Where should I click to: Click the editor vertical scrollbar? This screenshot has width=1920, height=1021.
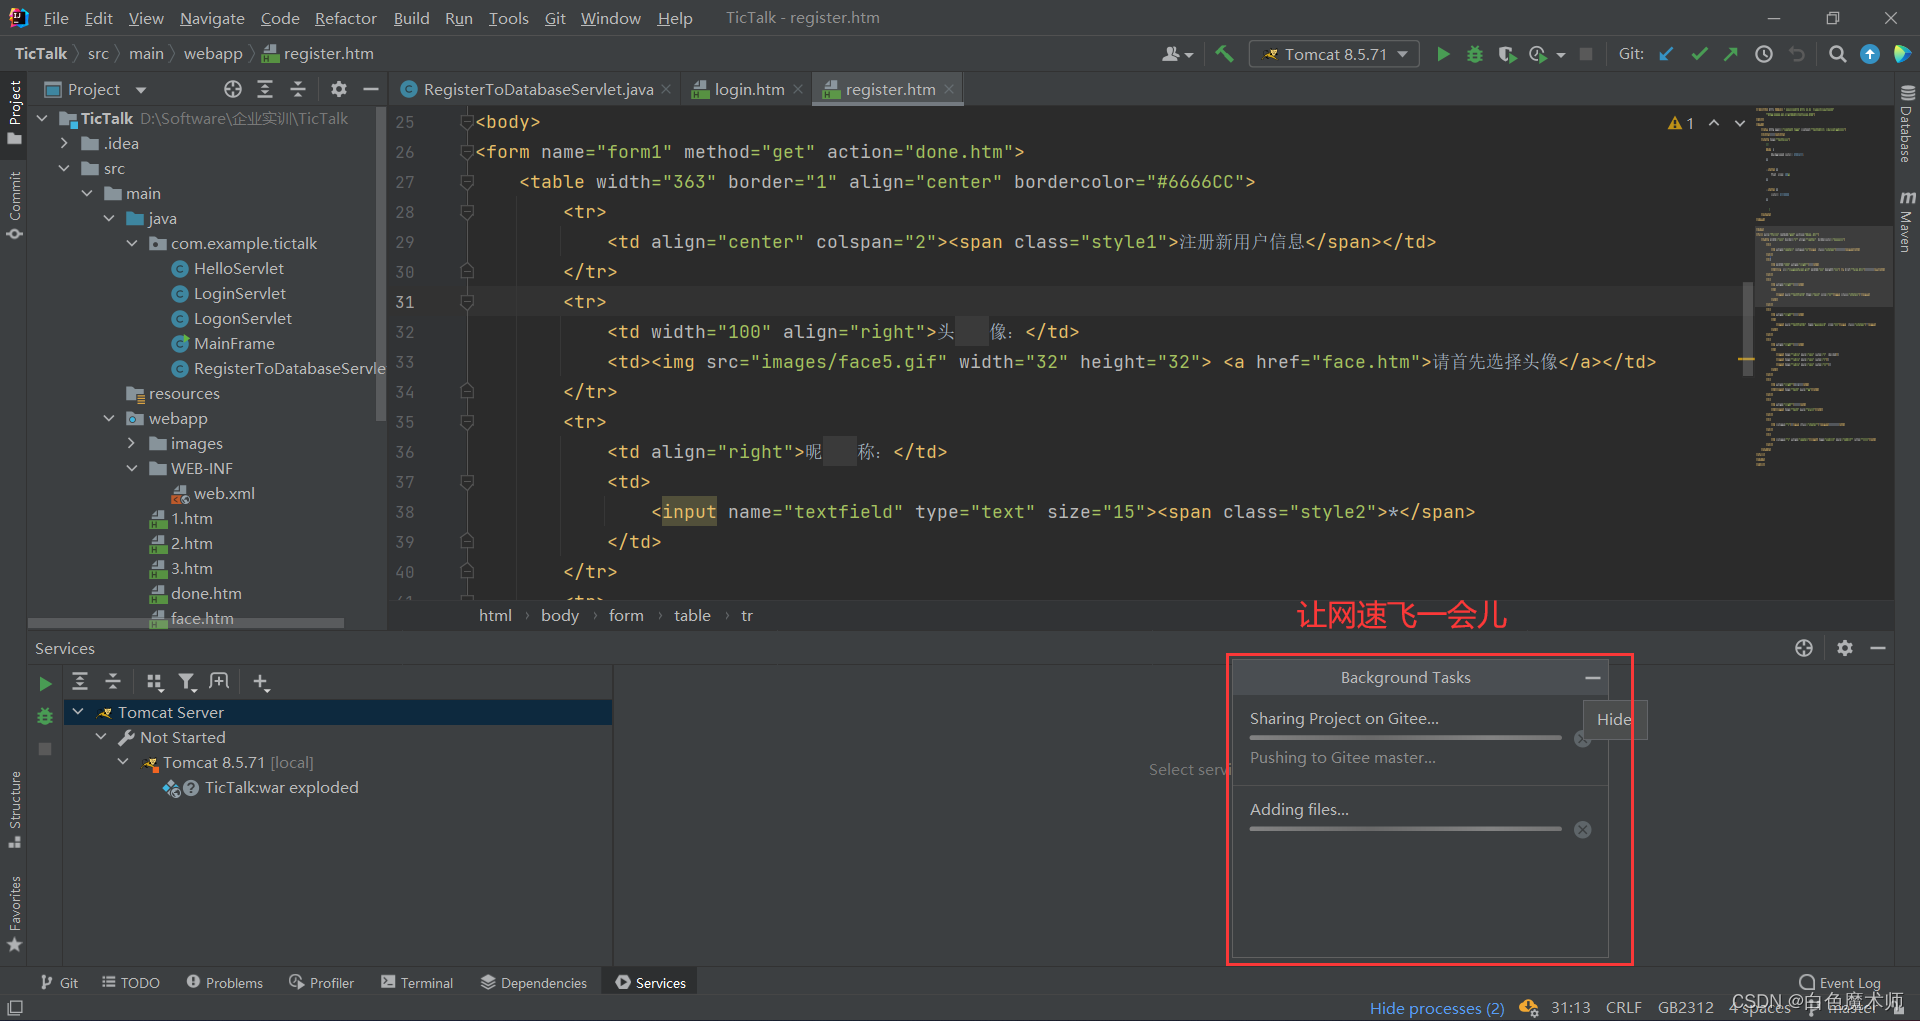1748,328
